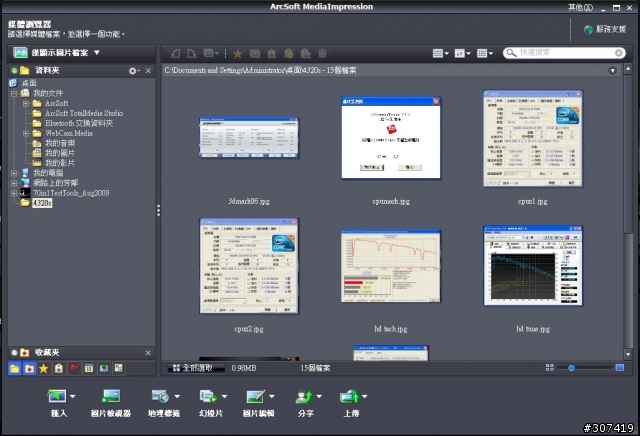Click the 分享 share icon

pos(304,396)
